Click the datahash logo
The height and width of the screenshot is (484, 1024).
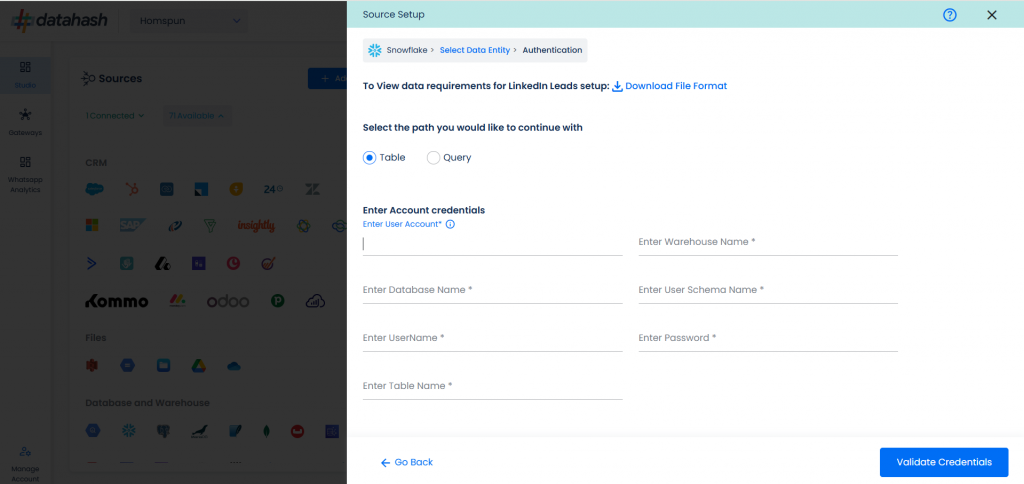tap(60, 20)
